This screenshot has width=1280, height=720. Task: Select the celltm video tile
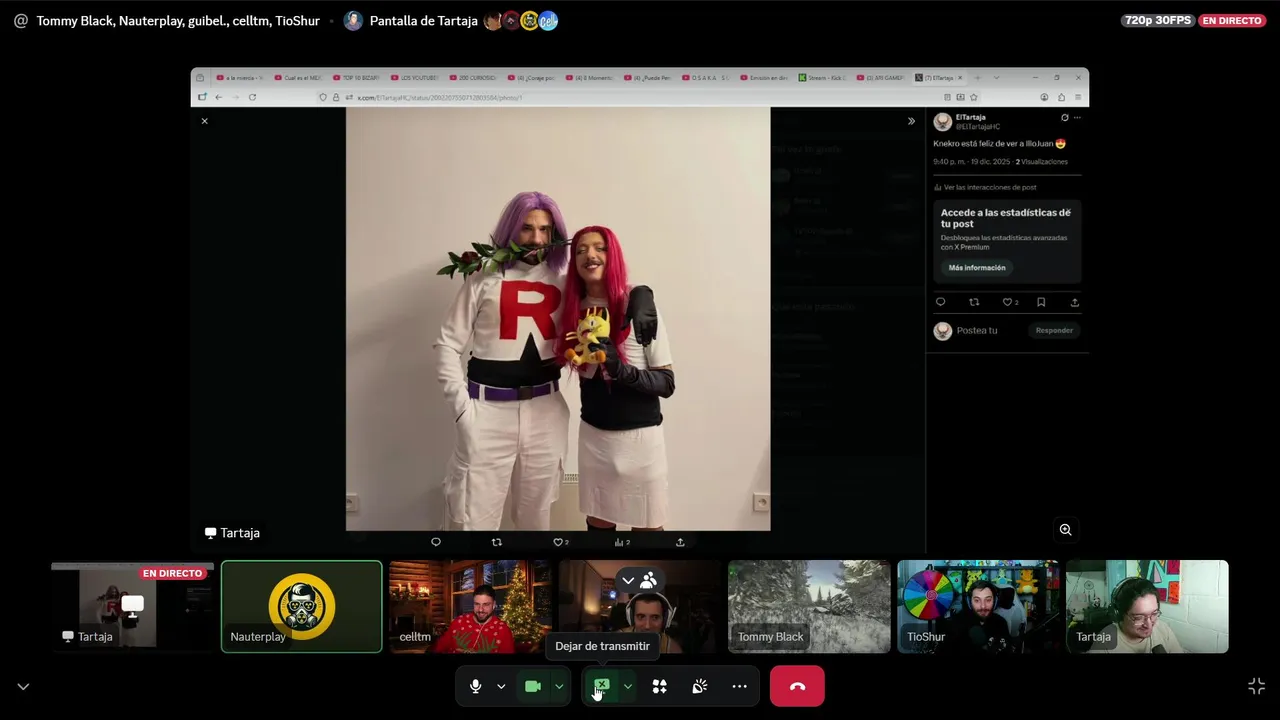coord(470,606)
